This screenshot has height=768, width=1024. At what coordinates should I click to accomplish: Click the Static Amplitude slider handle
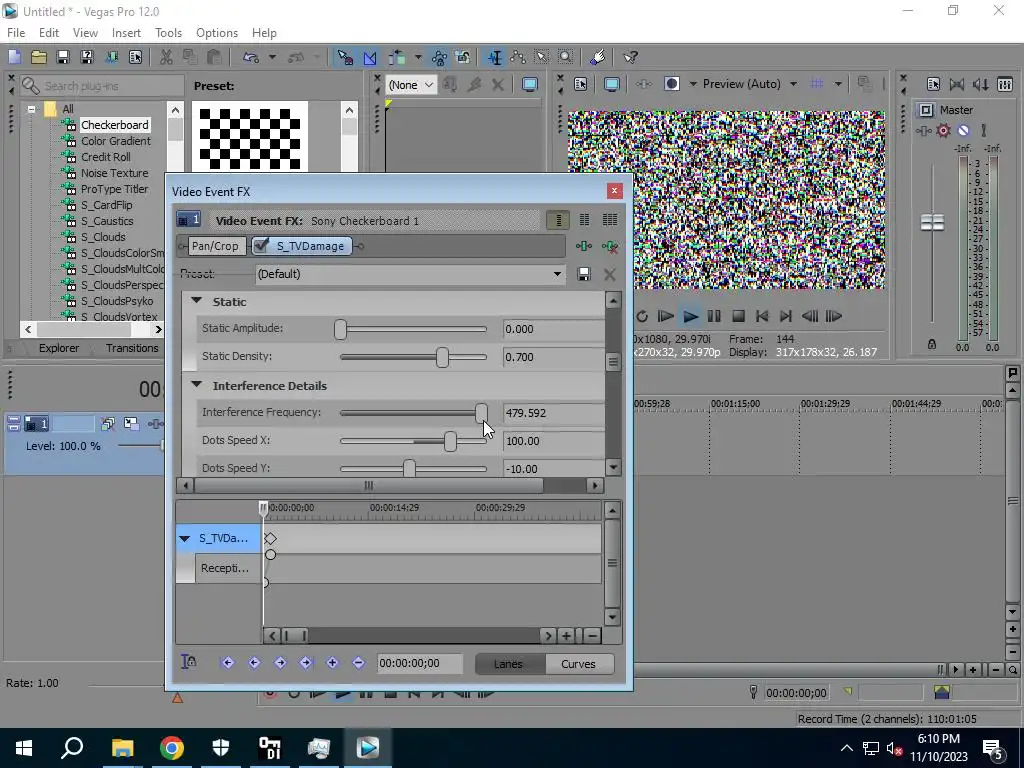pos(340,329)
